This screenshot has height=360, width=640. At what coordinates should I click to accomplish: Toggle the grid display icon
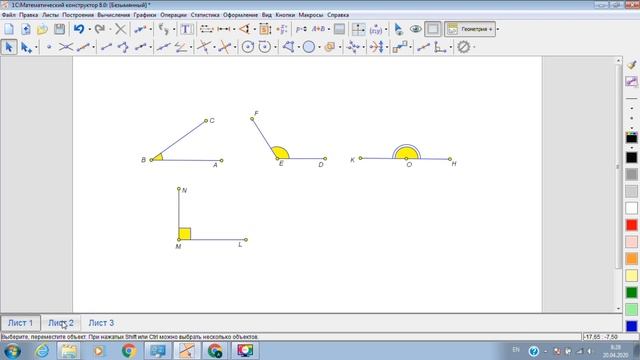click(358, 29)
